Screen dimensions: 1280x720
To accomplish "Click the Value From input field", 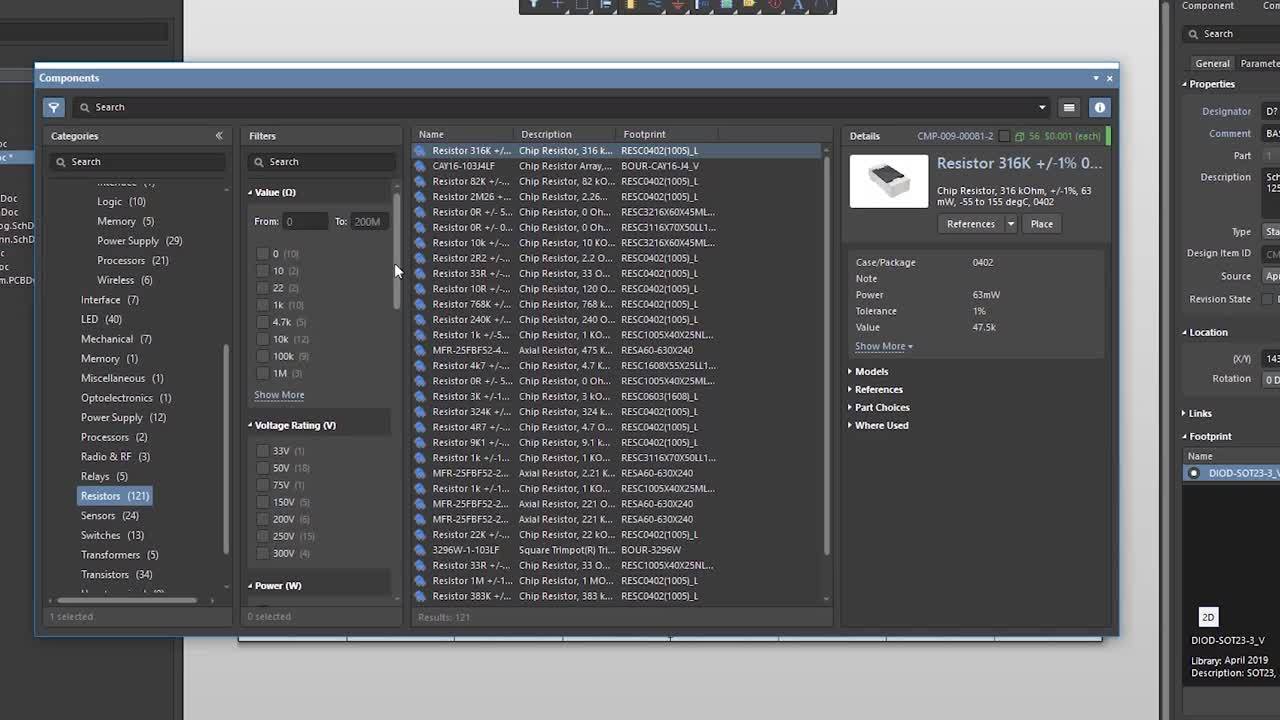I will click(304, 221).
